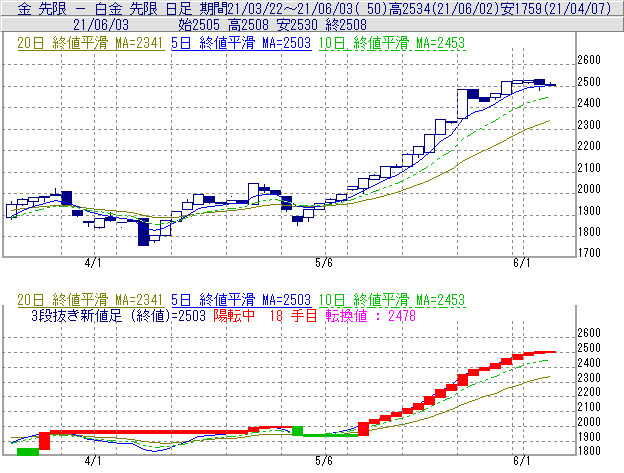Screen dimensions: 624x473
Task: Click the 2000 axis value on candlestick chart
Action: click(x=589, y=189)
